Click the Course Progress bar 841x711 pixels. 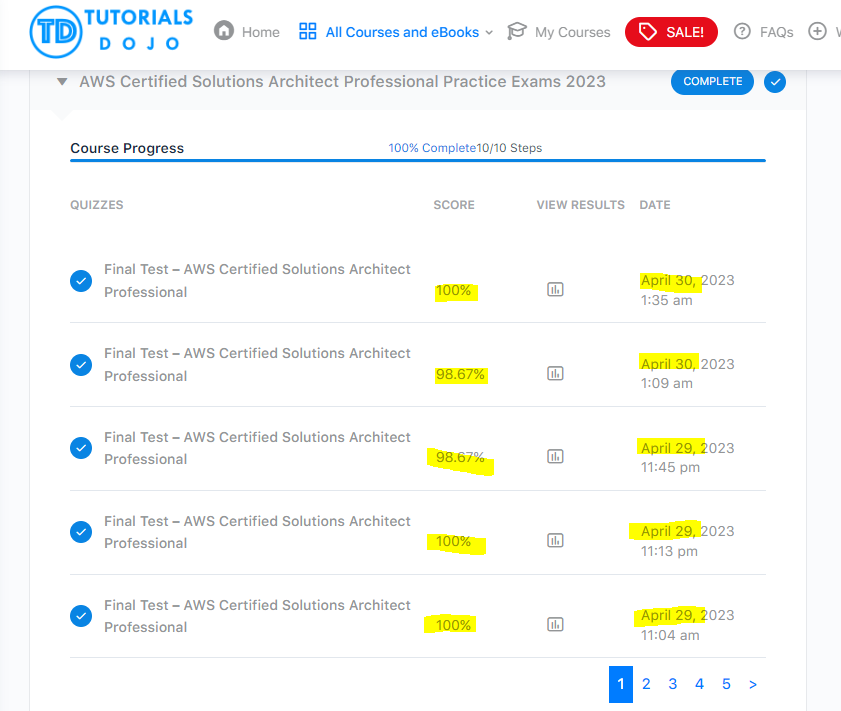[418, 160]
